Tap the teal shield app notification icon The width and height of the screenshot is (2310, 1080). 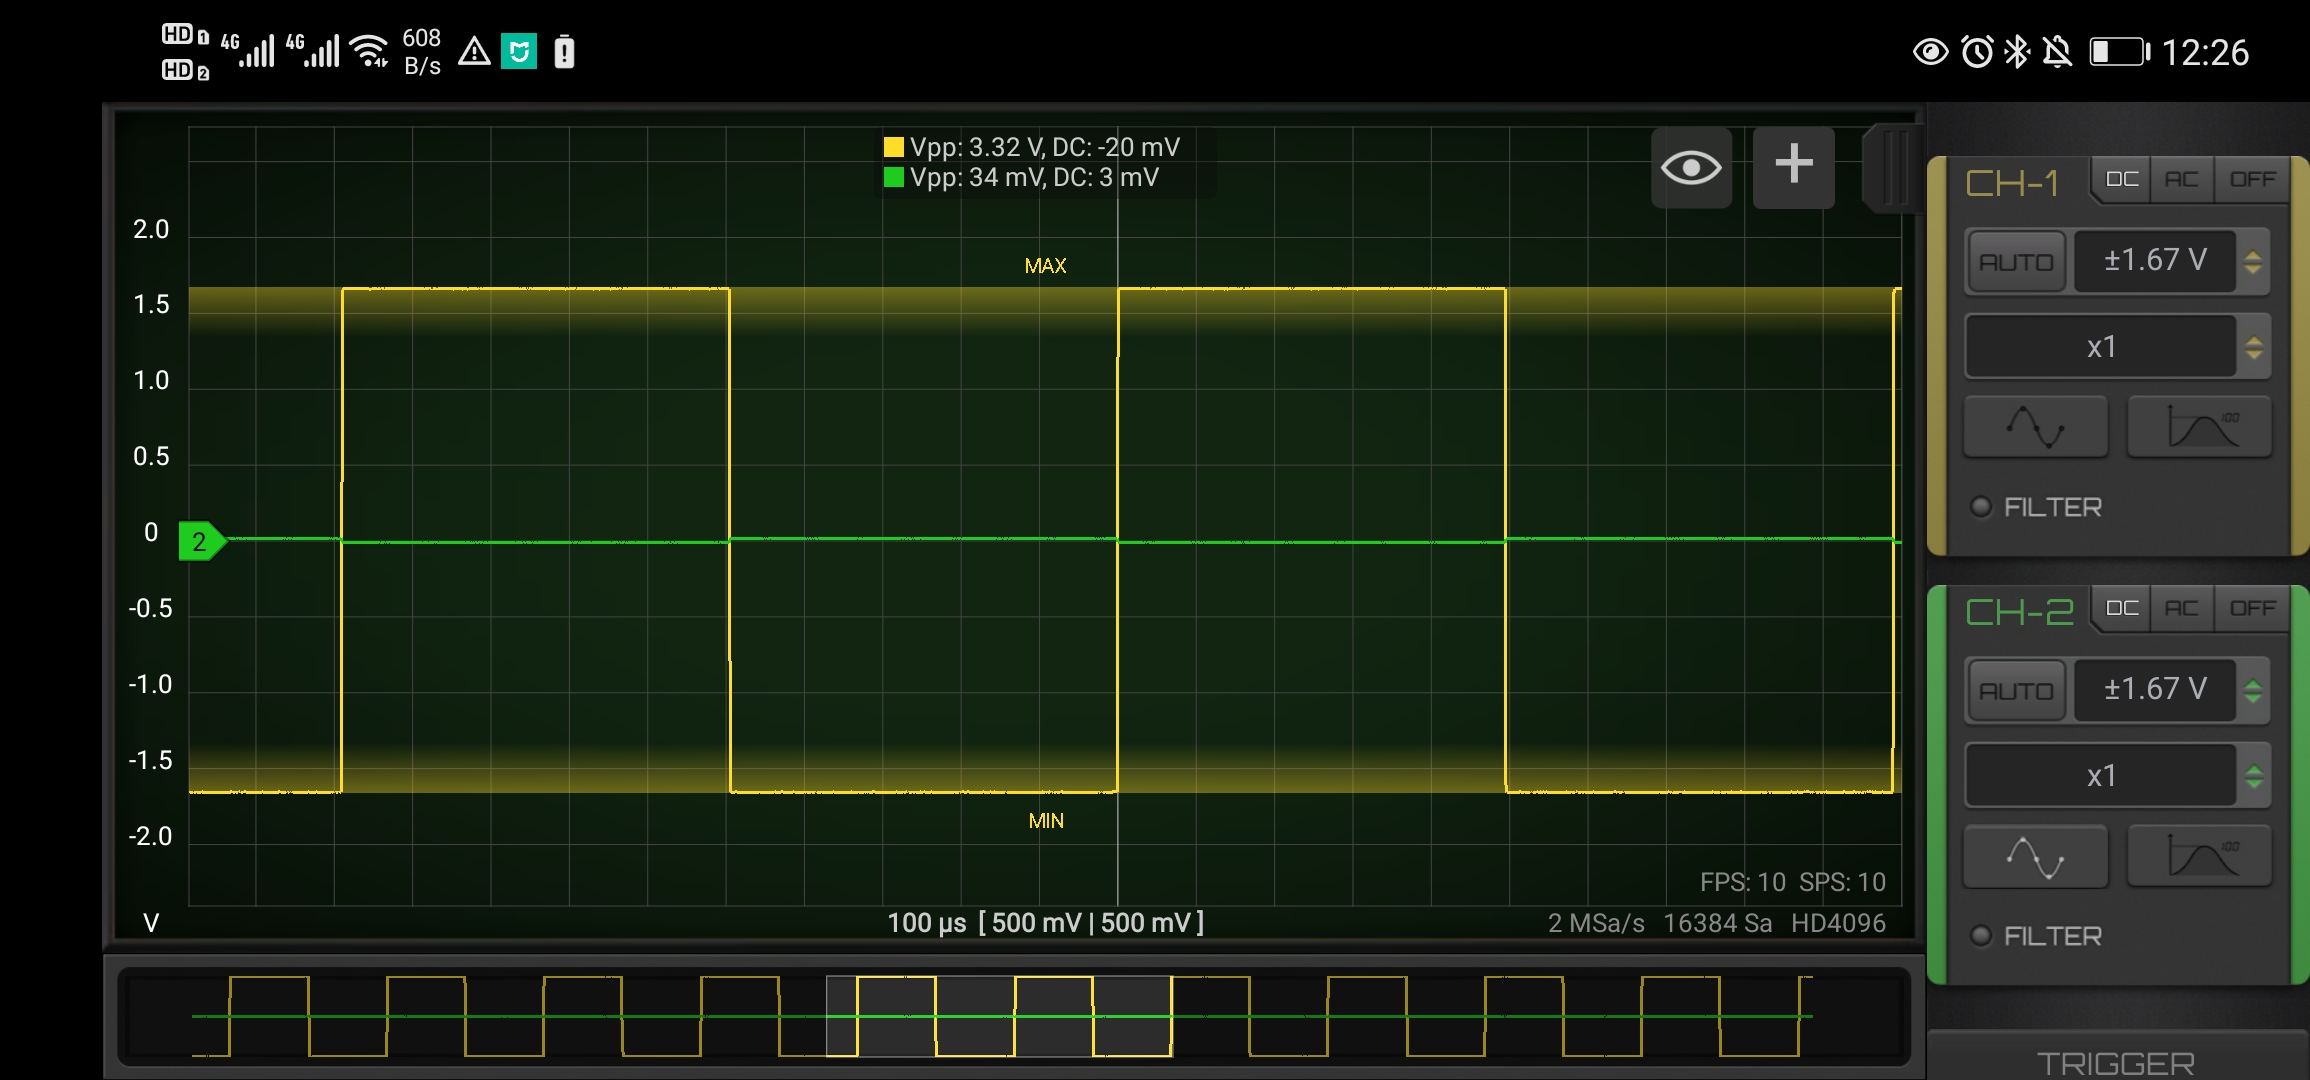[x=519, y=51]
